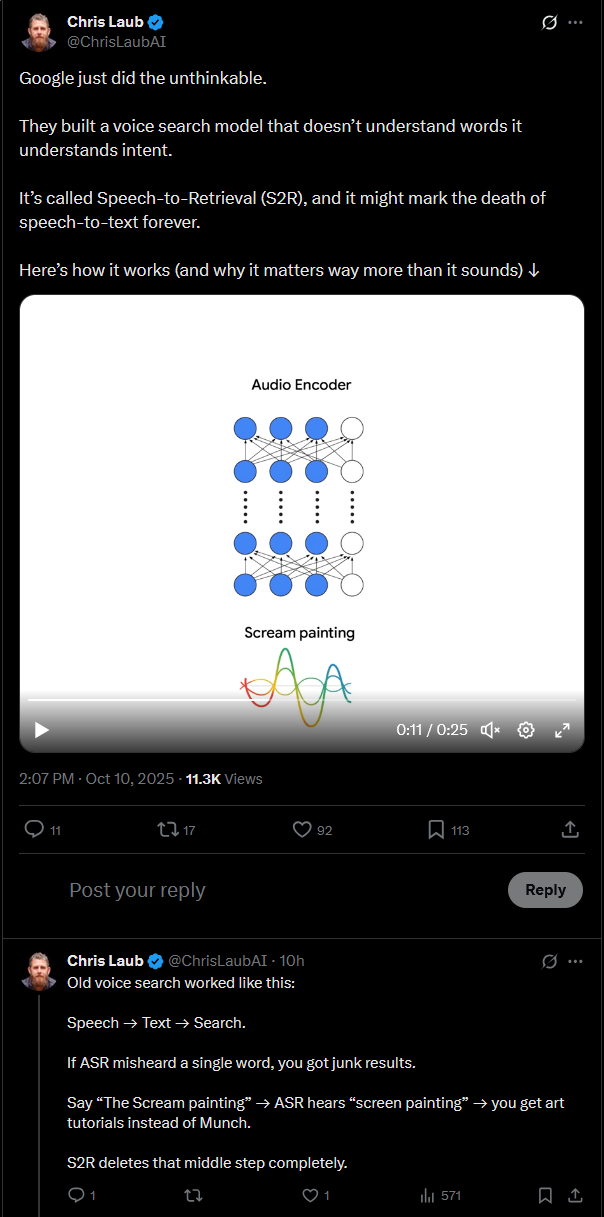Screen dimensions: 604x1217
Task: Share the main post
Action: click(x=570, y=829)
